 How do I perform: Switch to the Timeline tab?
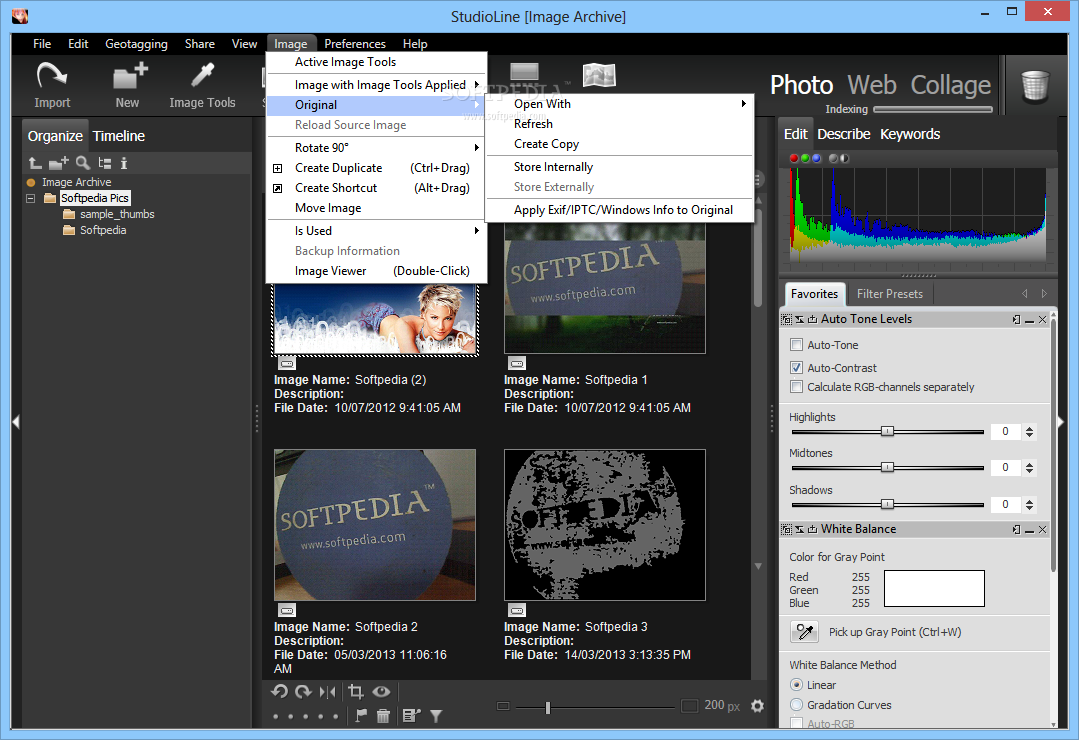(x=119, y=136)
